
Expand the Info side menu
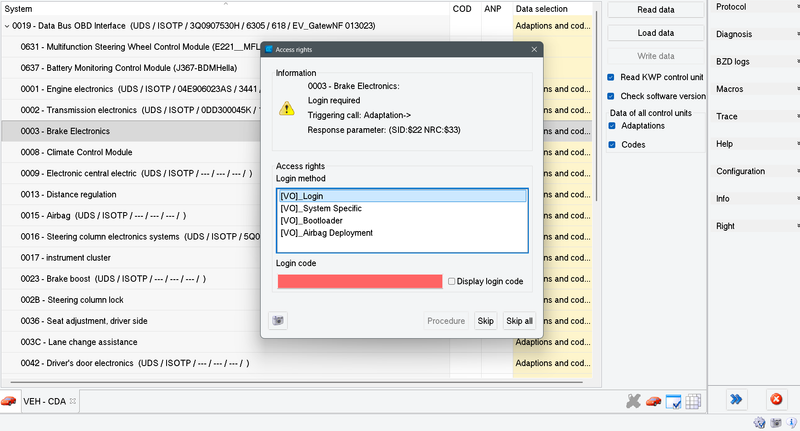pos(754,199)
